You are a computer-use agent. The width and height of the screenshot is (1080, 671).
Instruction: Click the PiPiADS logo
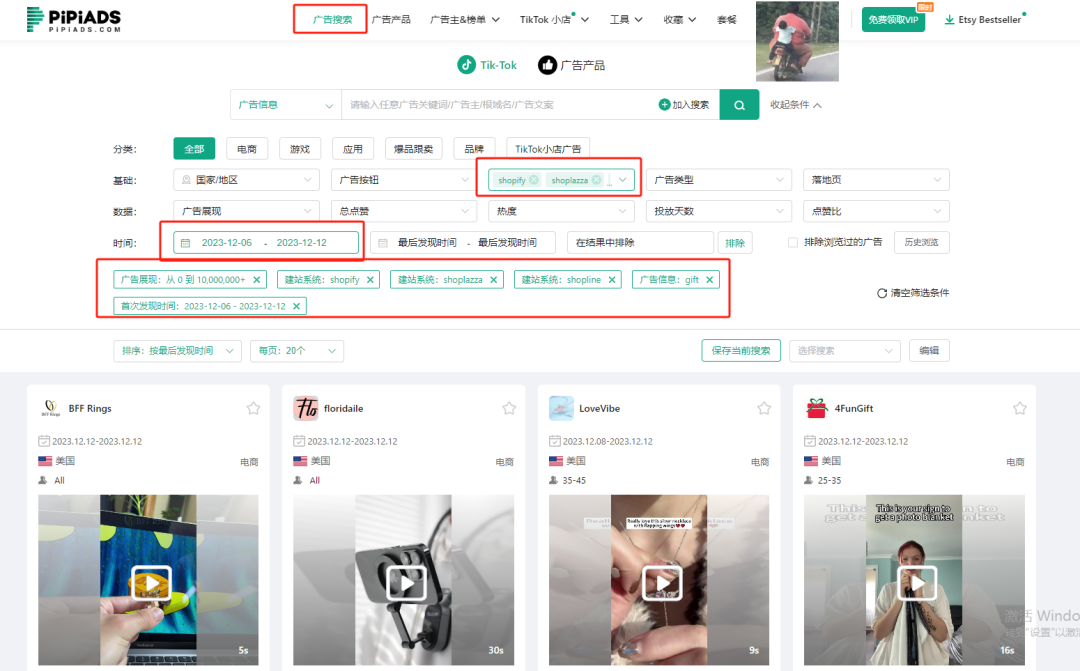pyautogui.click(x=74, y=19)
